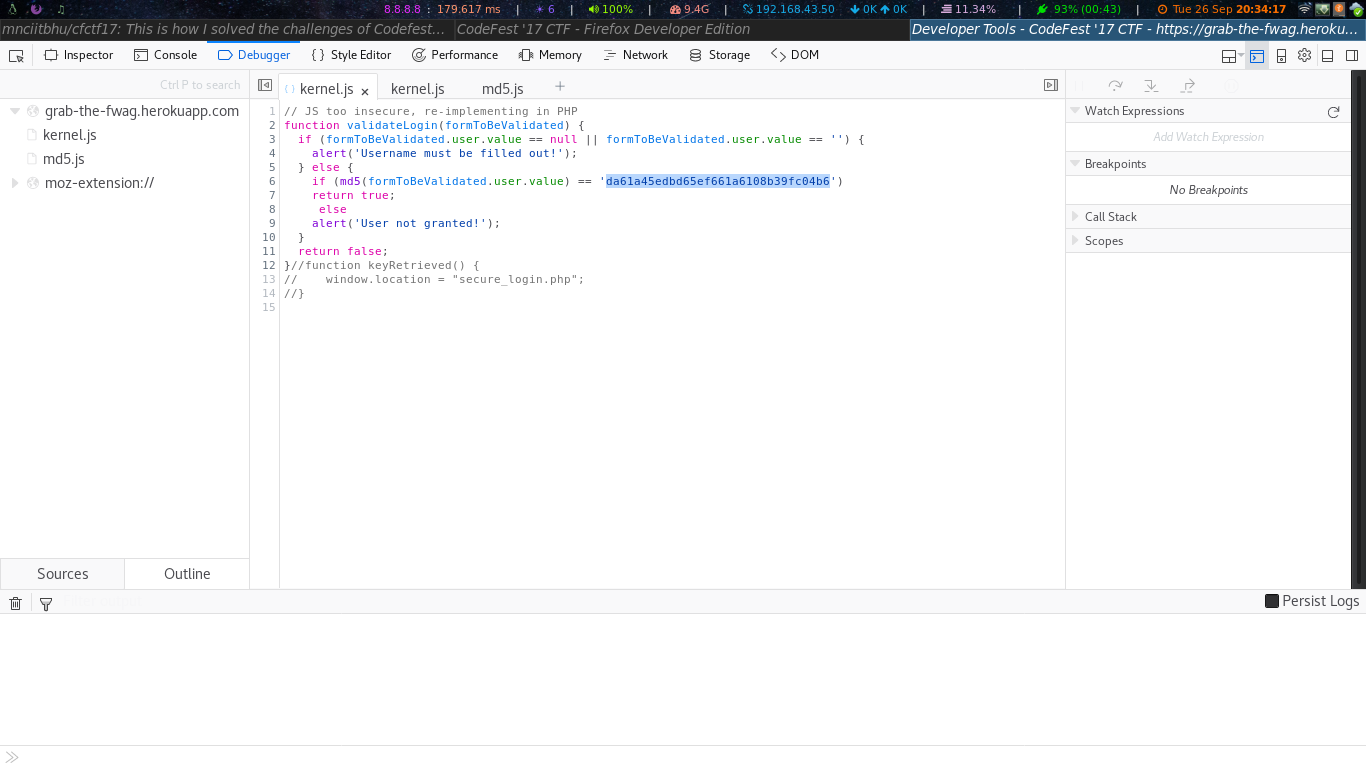
Task: Toggle the sources pane collapse icon
Action: tap(264, 86)
